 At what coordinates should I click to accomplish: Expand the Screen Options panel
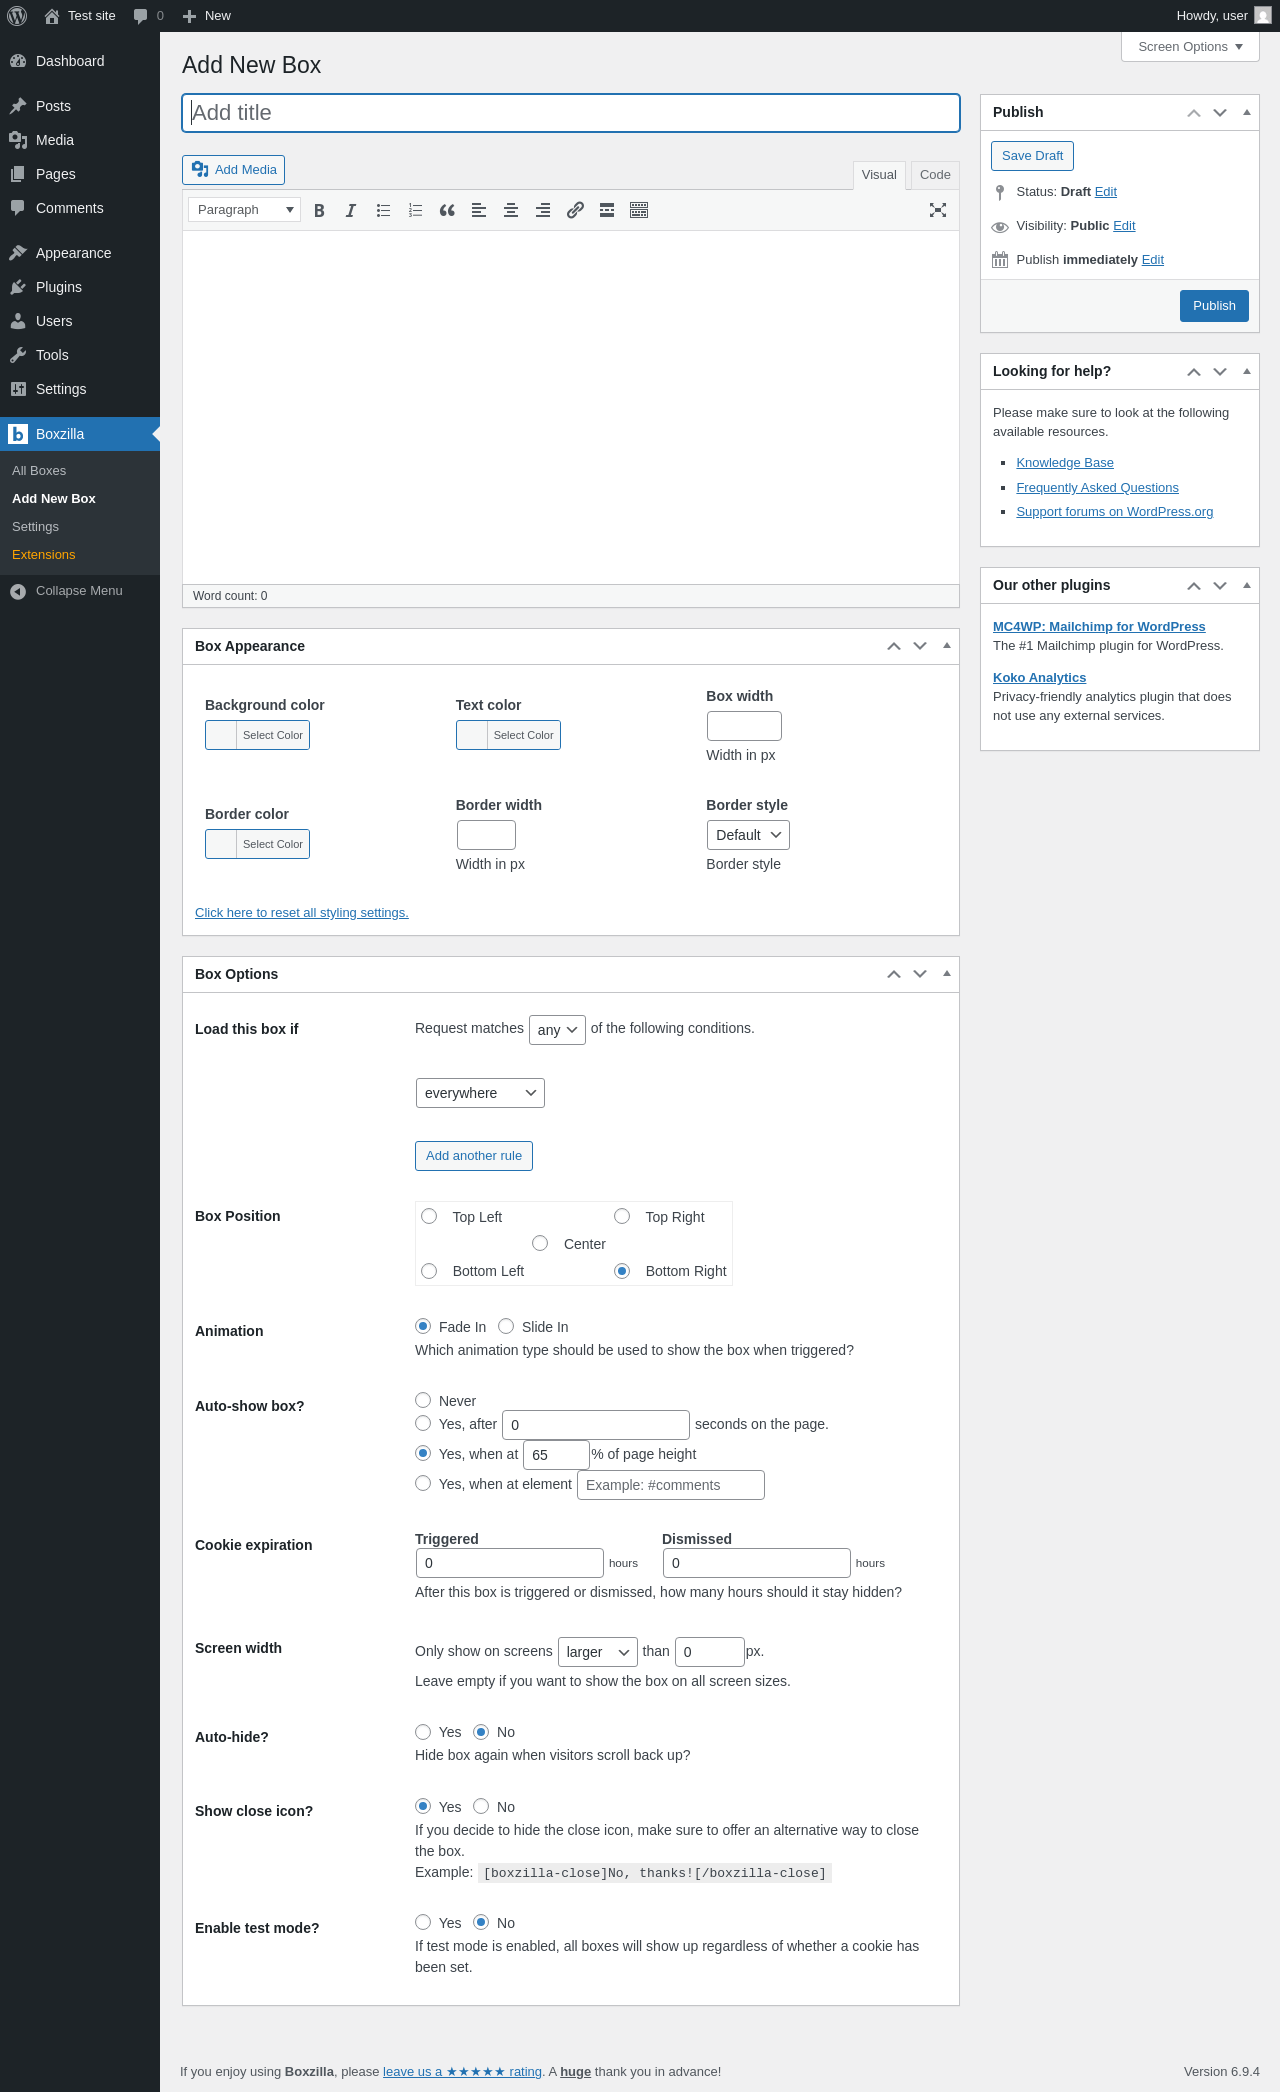tap(1190, 47)
